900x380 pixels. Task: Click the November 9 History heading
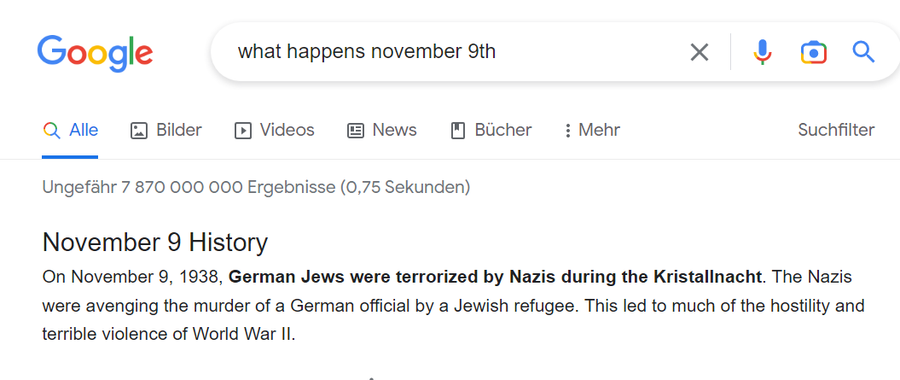pos(155,242)
